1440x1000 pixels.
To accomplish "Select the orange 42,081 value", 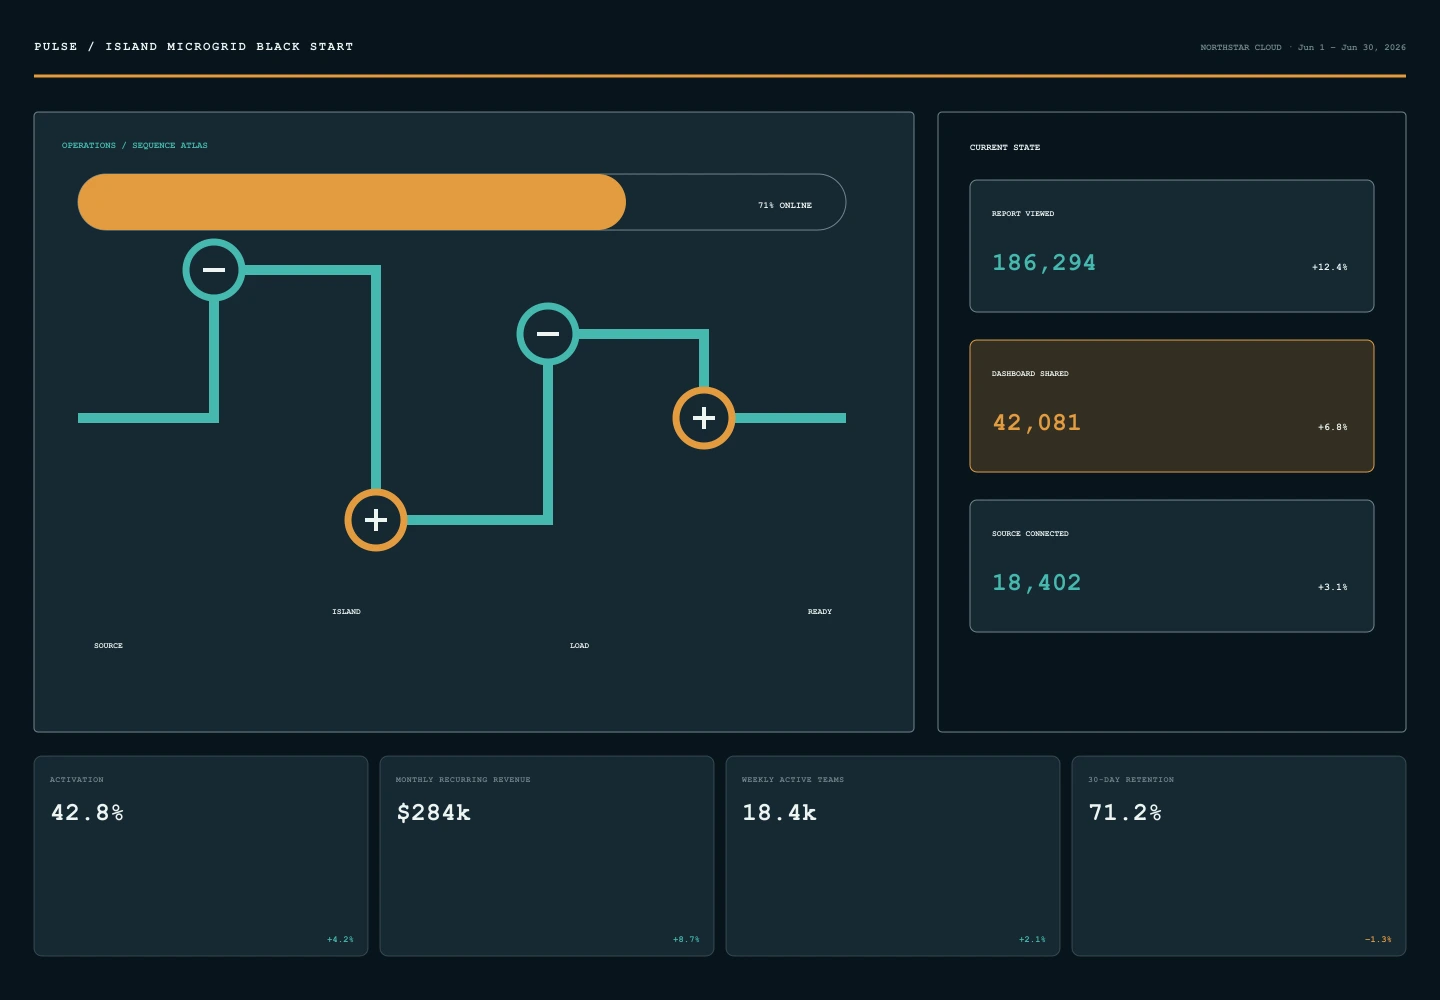I will click(1037, 423).
